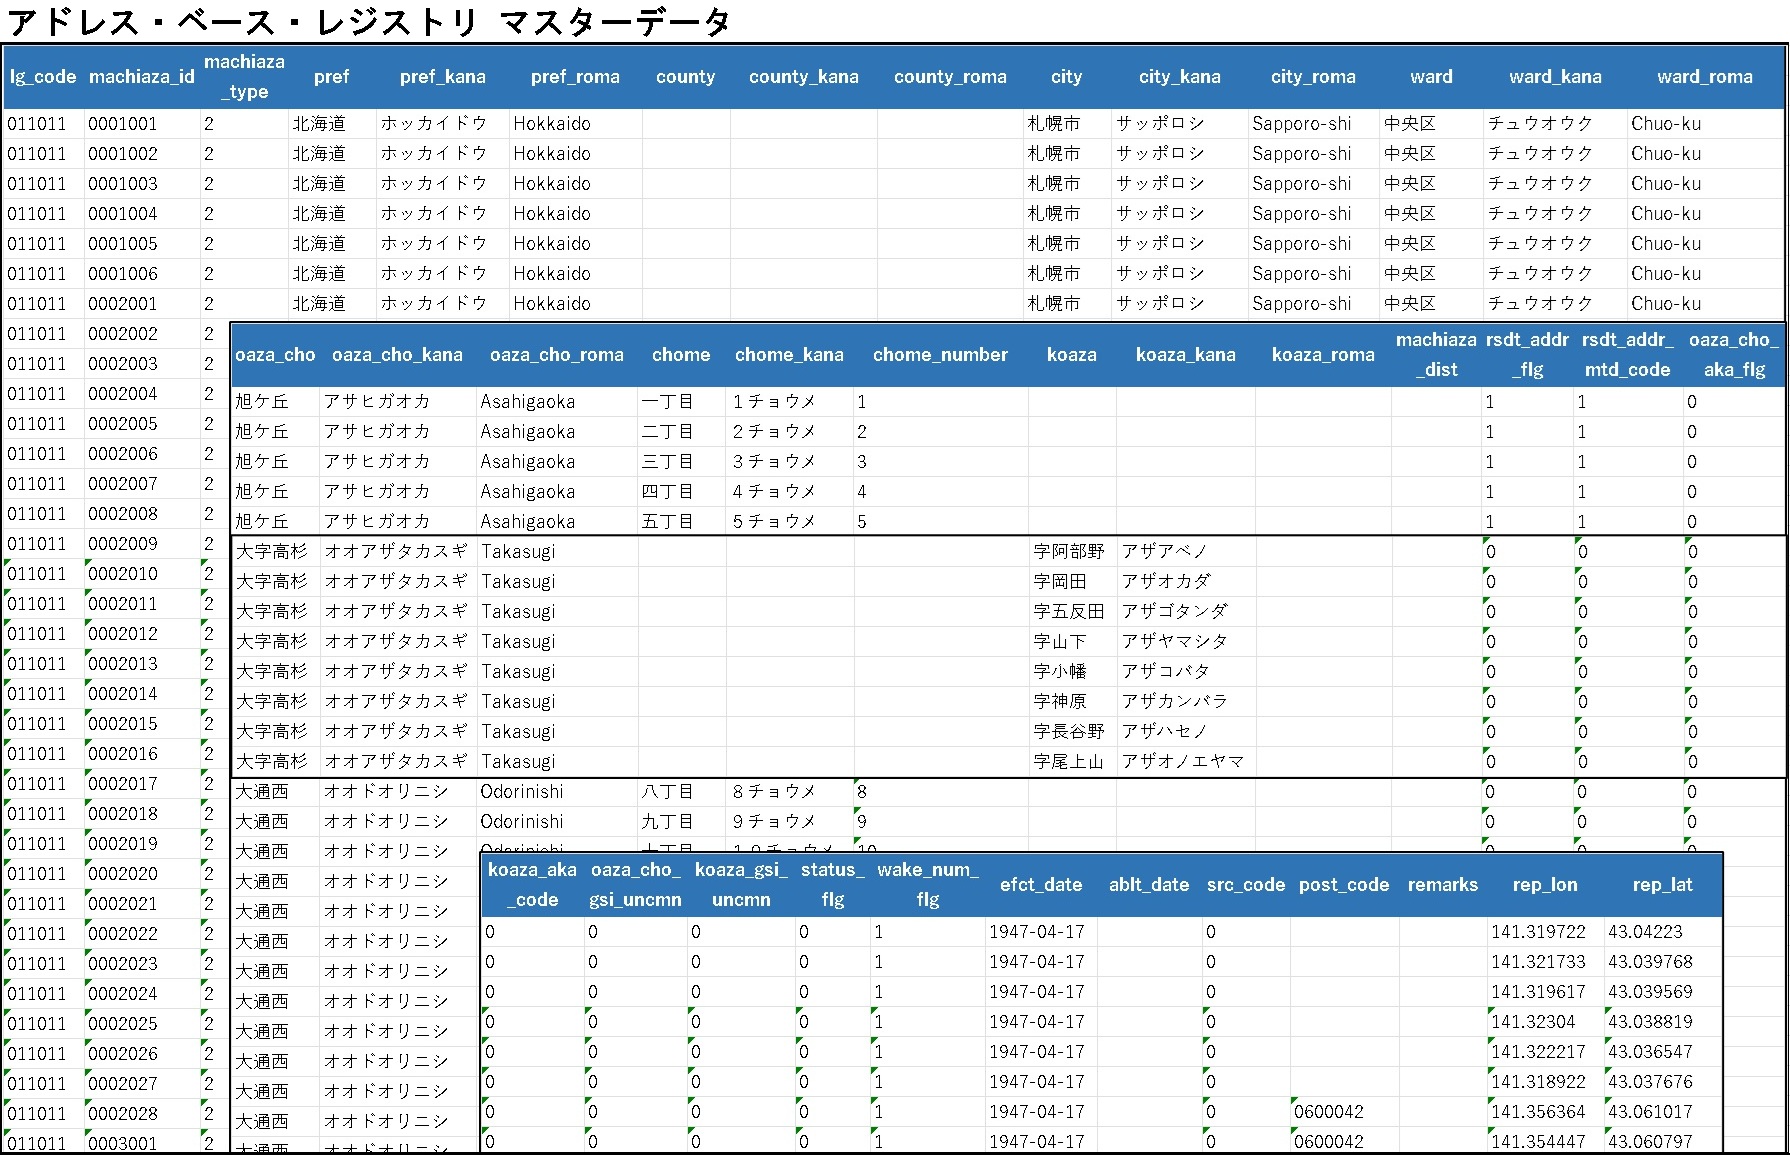Click the efct_date column header

coord(1040,885)
